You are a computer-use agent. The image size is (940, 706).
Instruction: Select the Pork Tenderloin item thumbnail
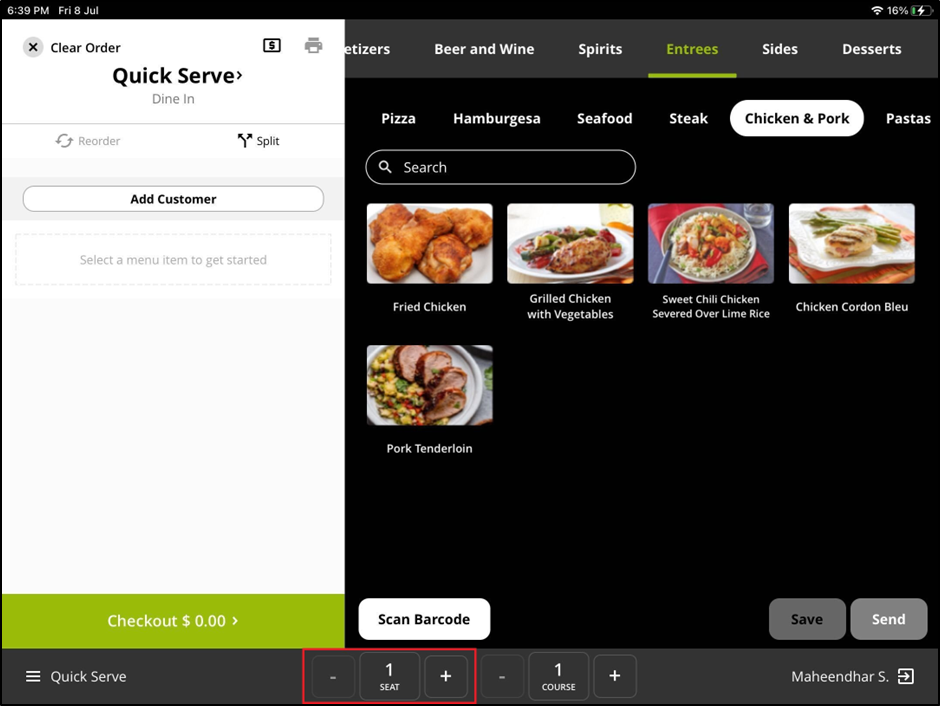[x=429, y=385]
